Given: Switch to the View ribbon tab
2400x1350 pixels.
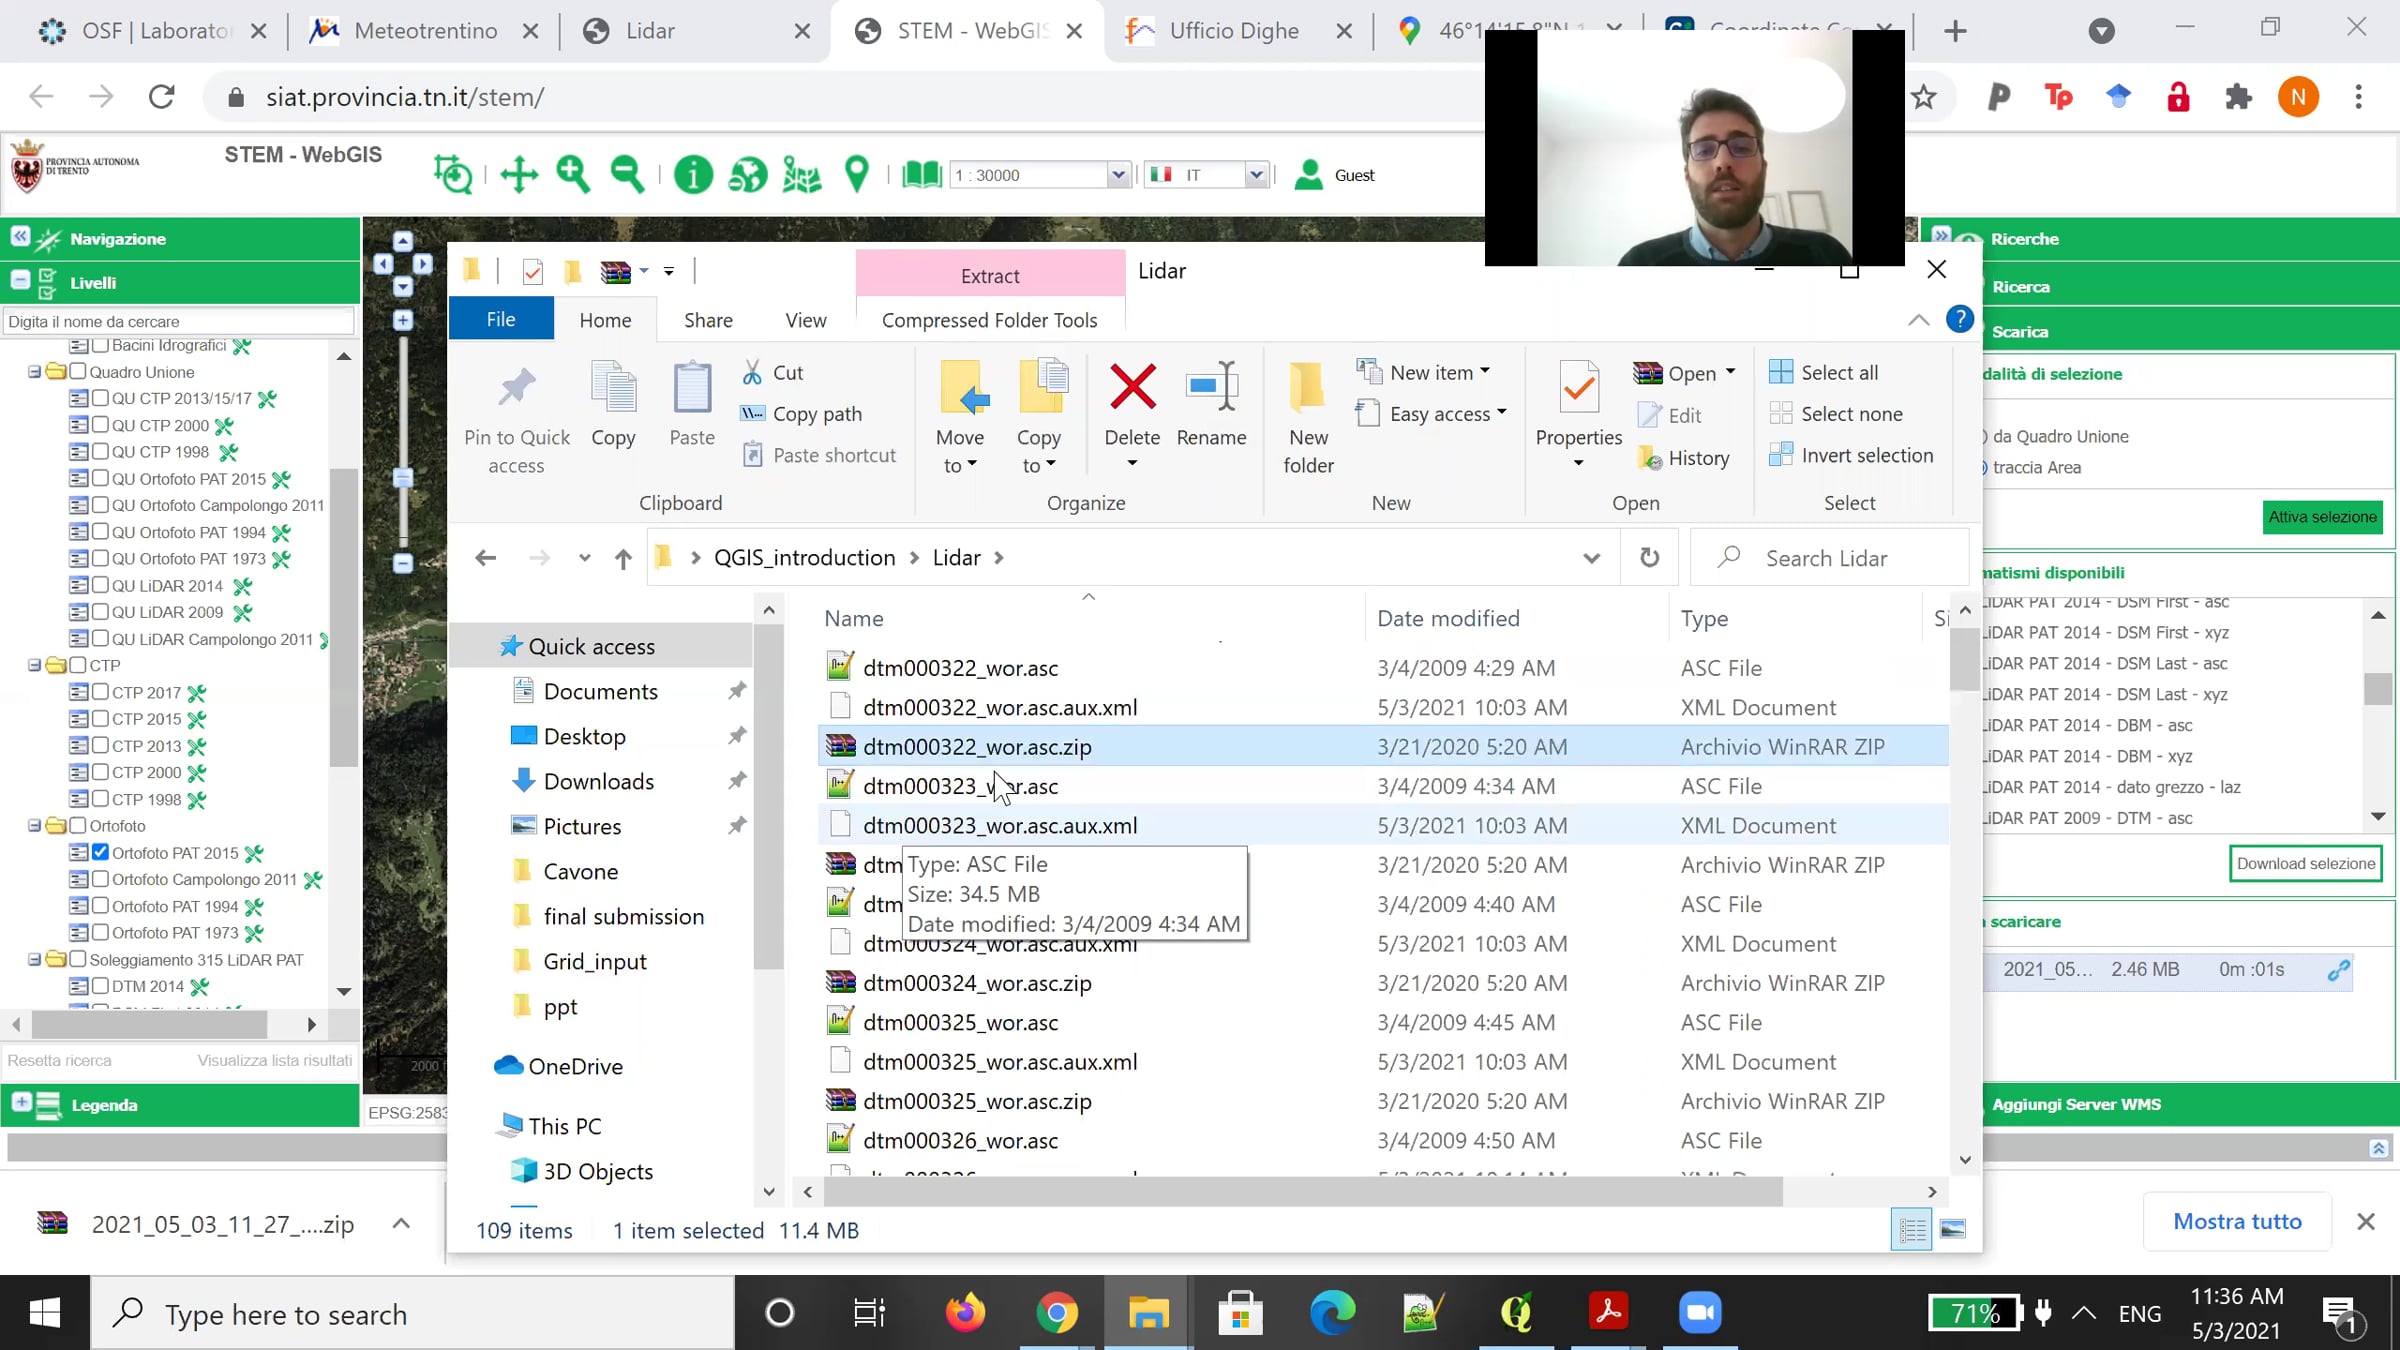Looking at the screenshot, I should (x=806, y=320).
